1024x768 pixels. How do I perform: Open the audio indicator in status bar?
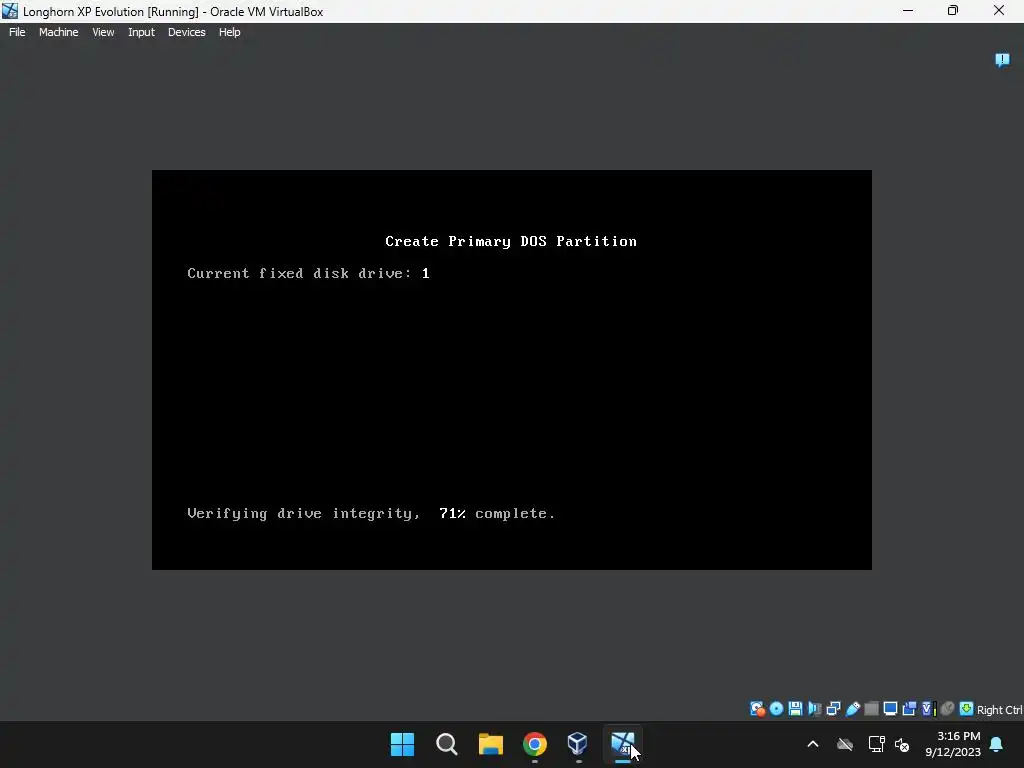814,709
